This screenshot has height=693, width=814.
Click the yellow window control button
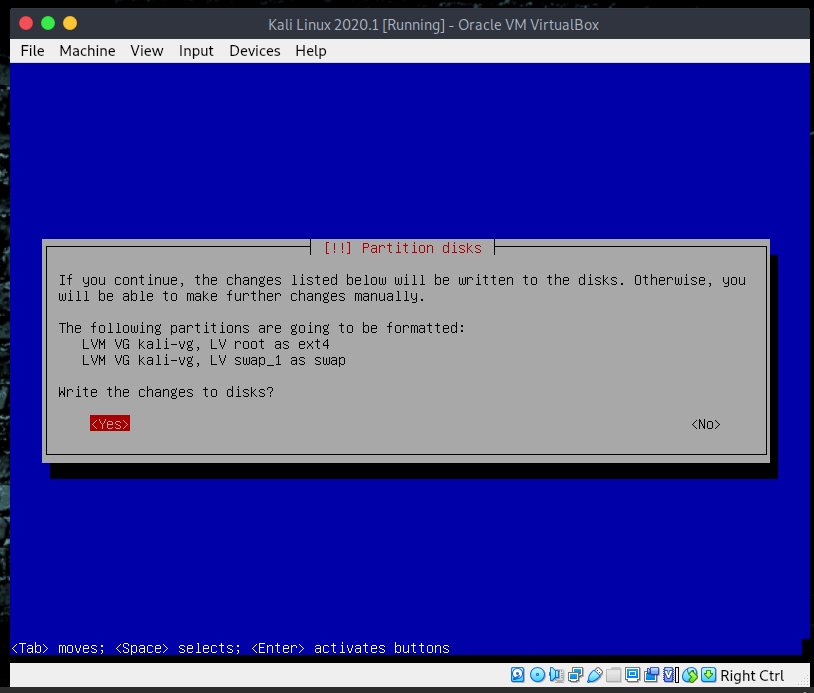coord(70,23)
